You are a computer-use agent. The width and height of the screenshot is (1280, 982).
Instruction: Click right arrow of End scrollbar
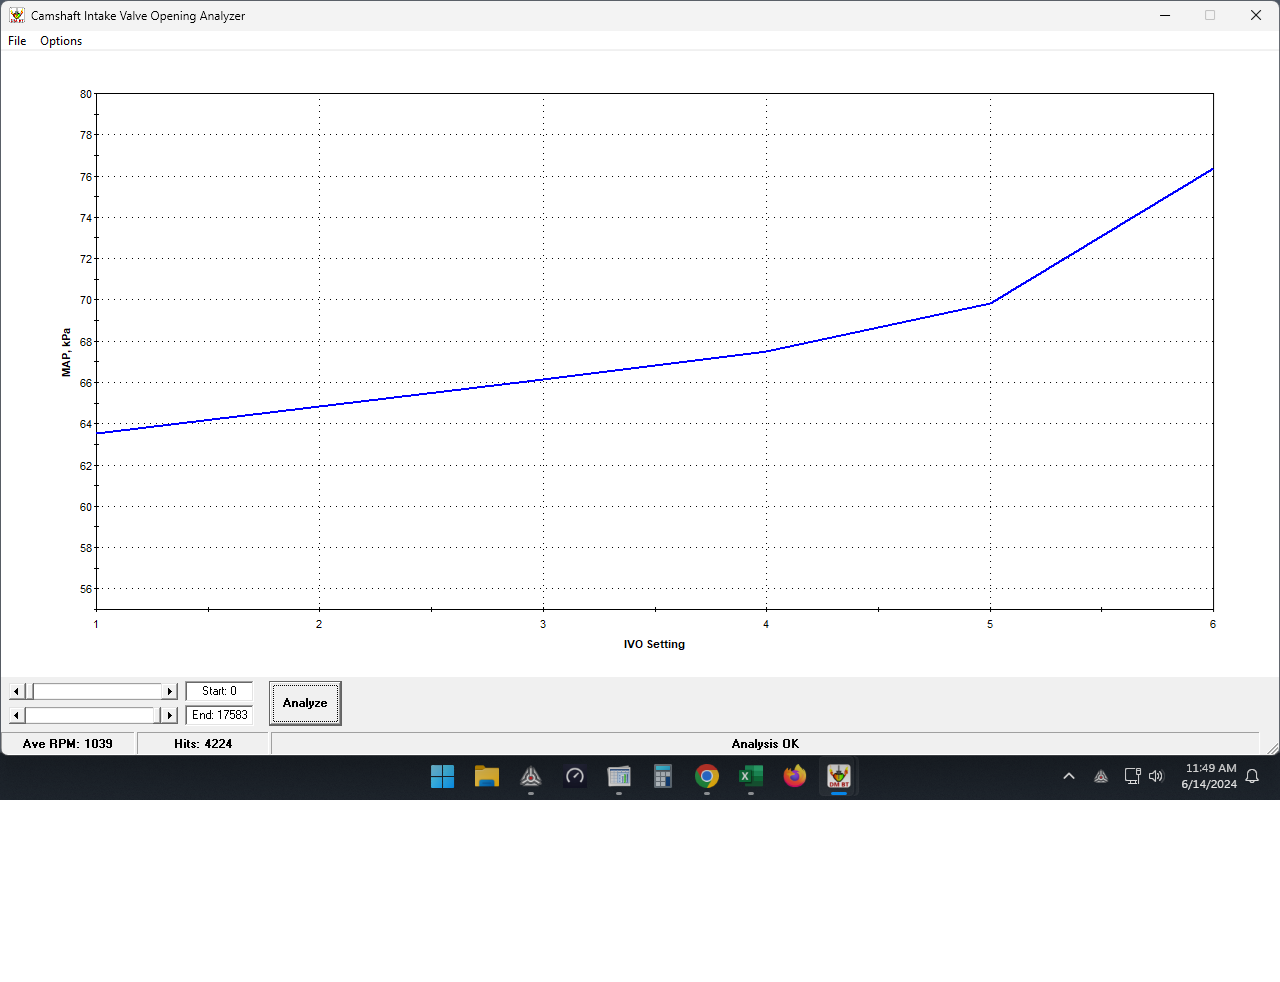point(170,716)
